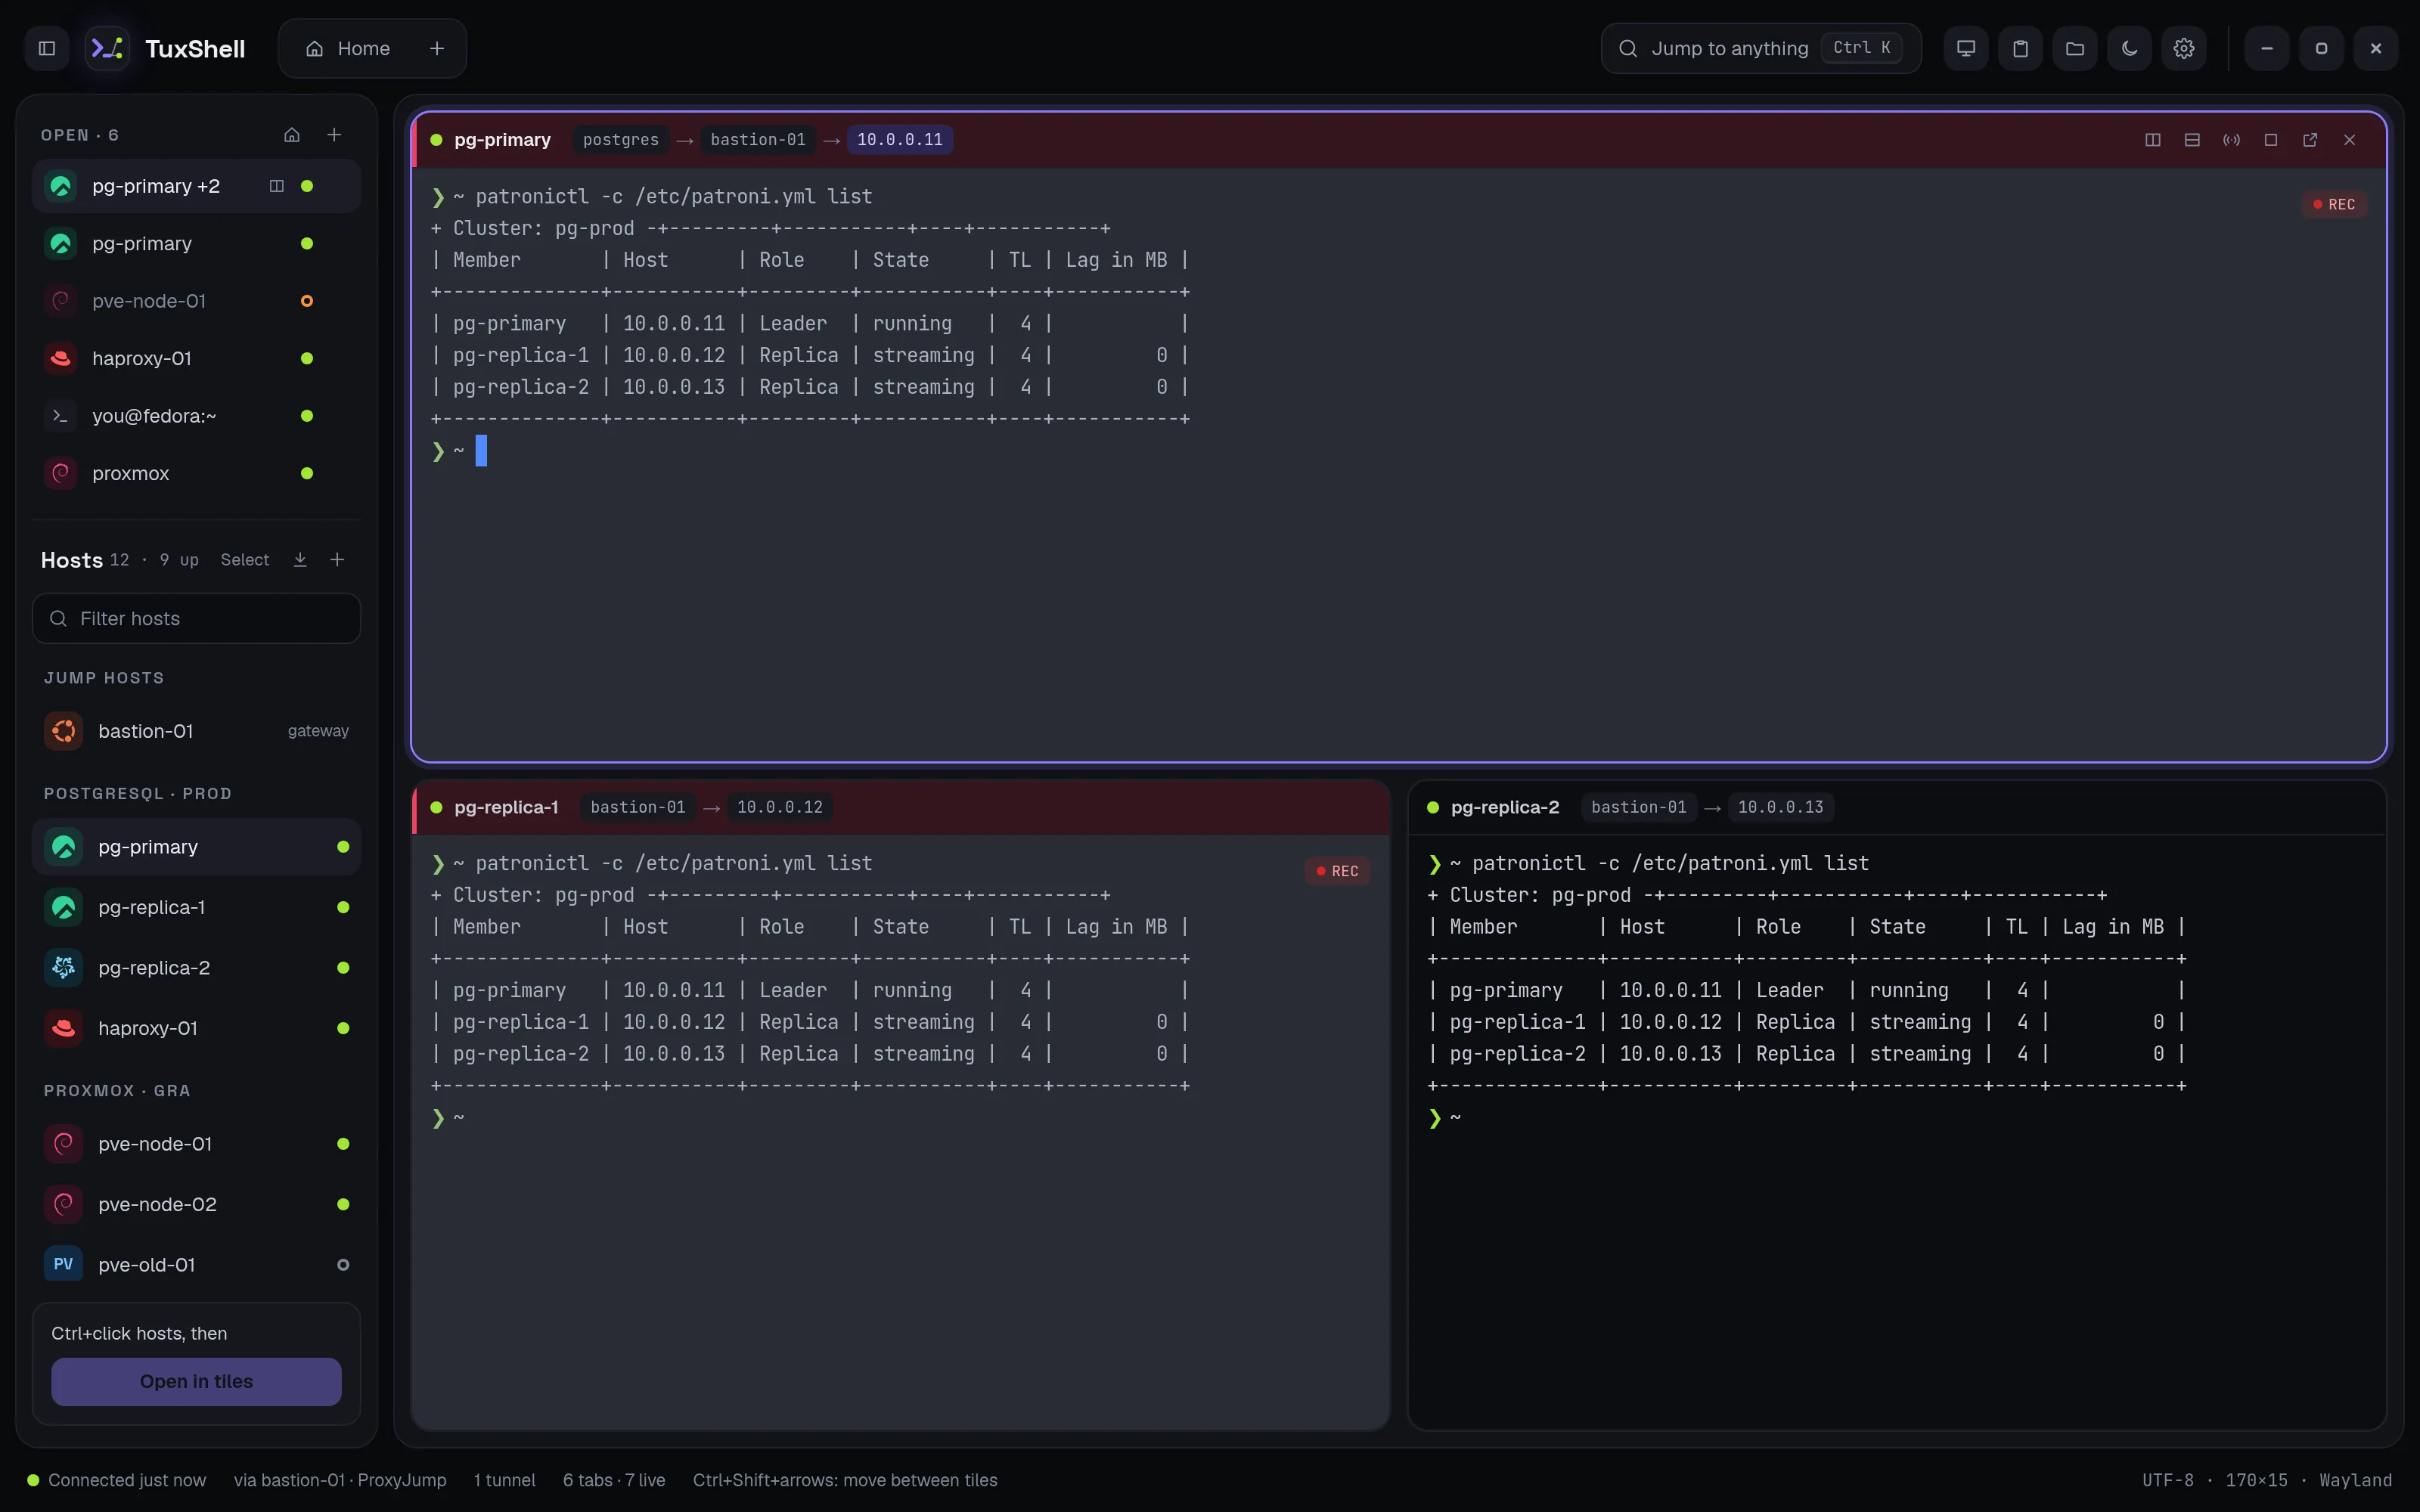Click the via bastion-01 · ProxyJump status entry

[340, 1480]
